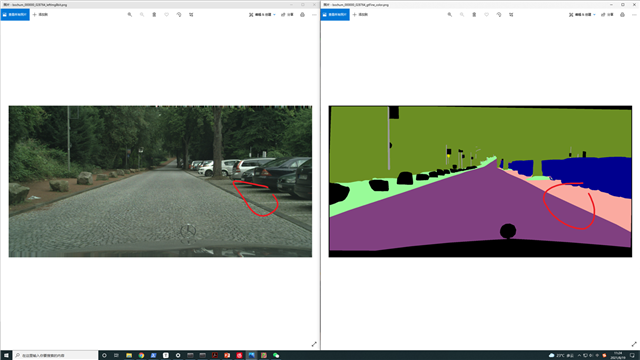Rotate the photo in the left window
Viewport: 640px width, 360px height.
click(179, 15)
